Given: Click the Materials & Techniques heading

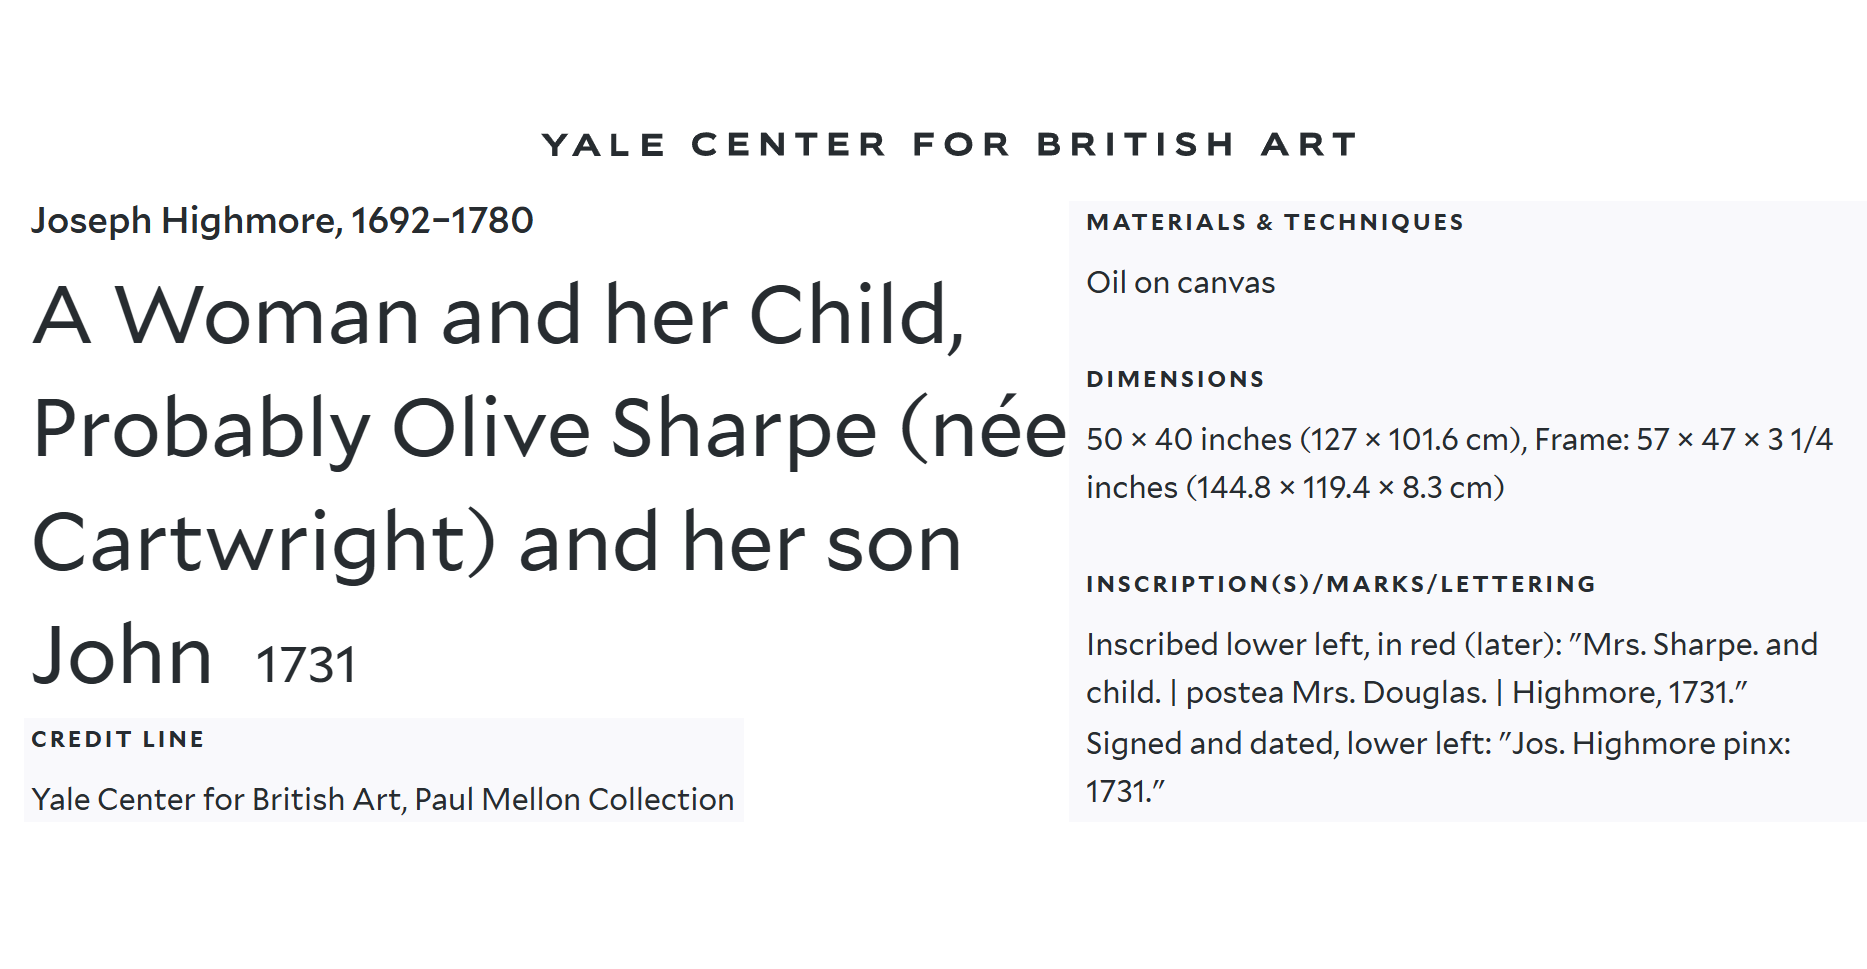Looking at the screenshot, I should coord(1275,222).
